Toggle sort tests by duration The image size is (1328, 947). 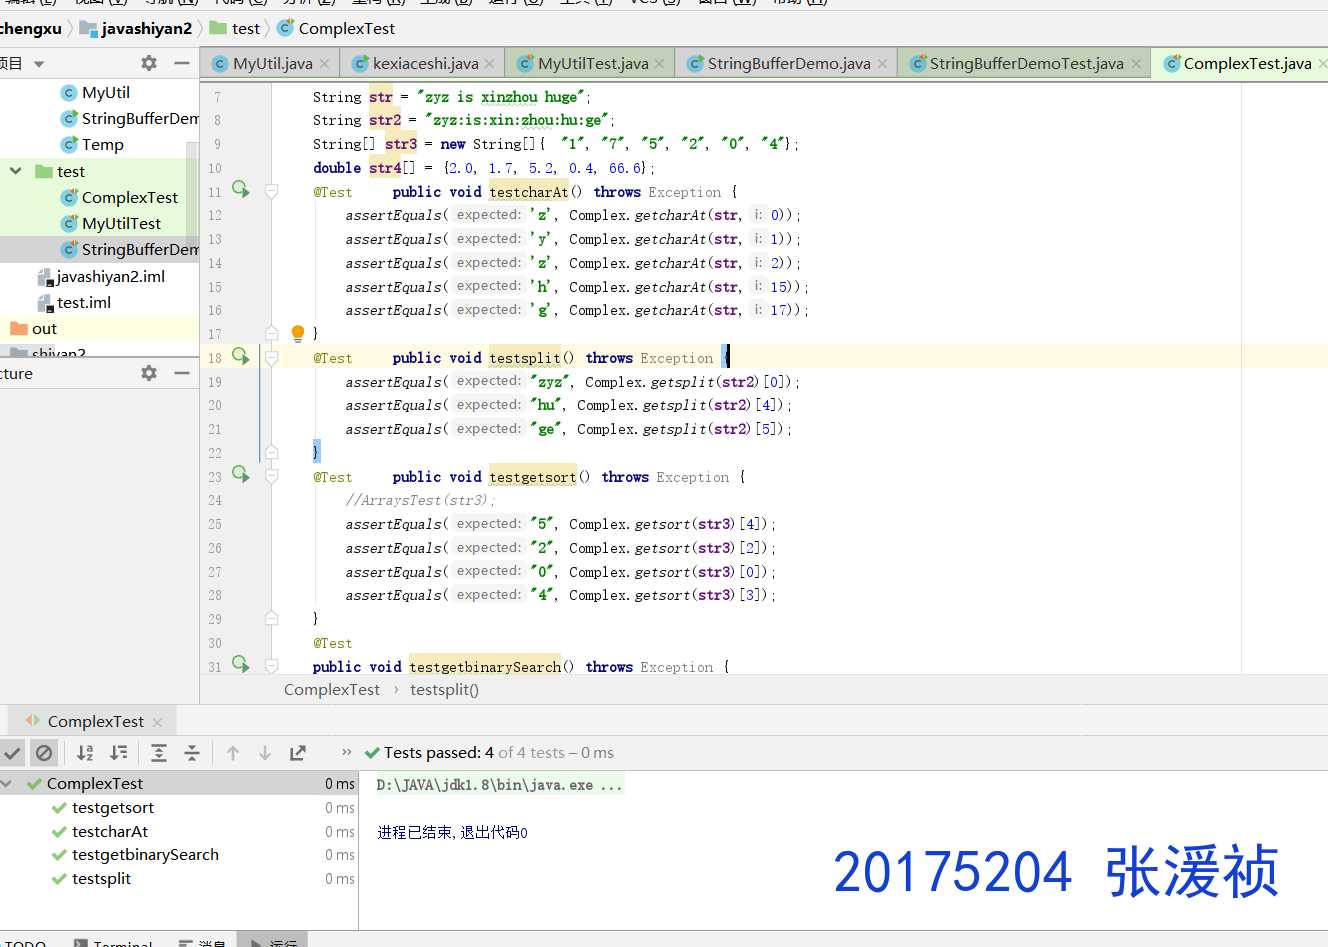[x=119, y=753]
